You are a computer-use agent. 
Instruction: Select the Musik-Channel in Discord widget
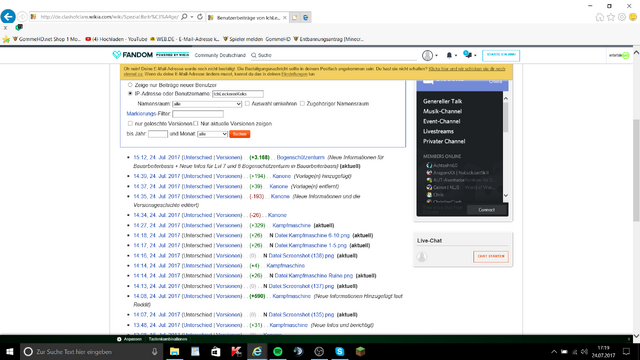(x=442, y=111)
